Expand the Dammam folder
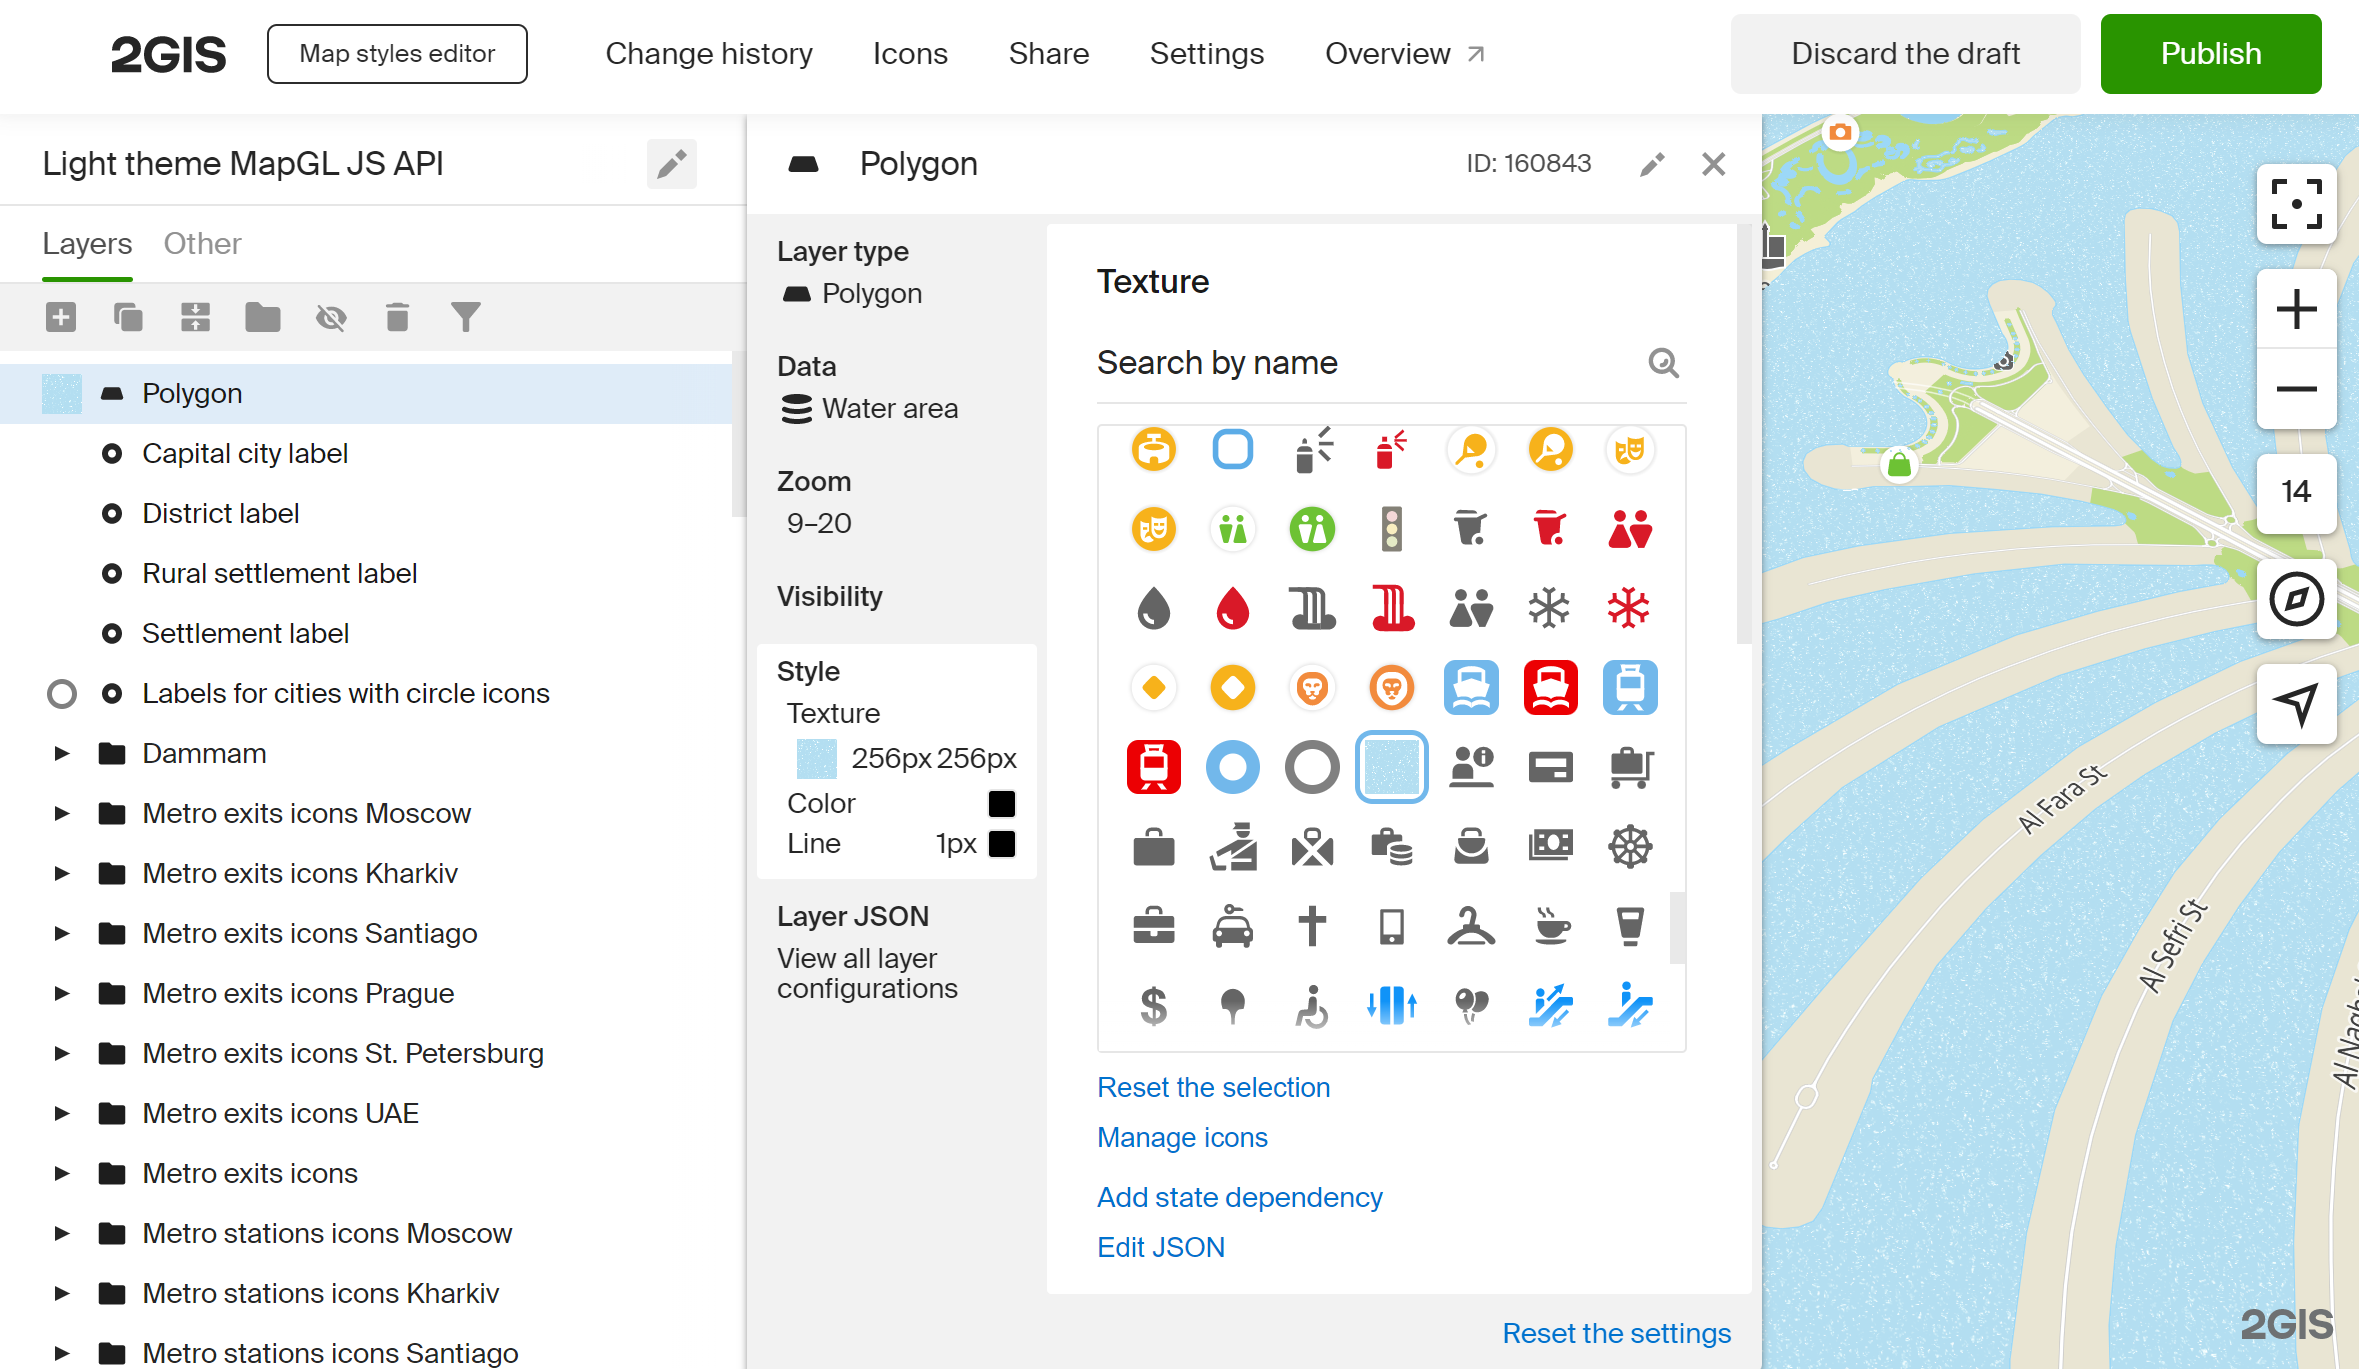The height and width of the screenshot is (1369, 2359). click(62, 754)
